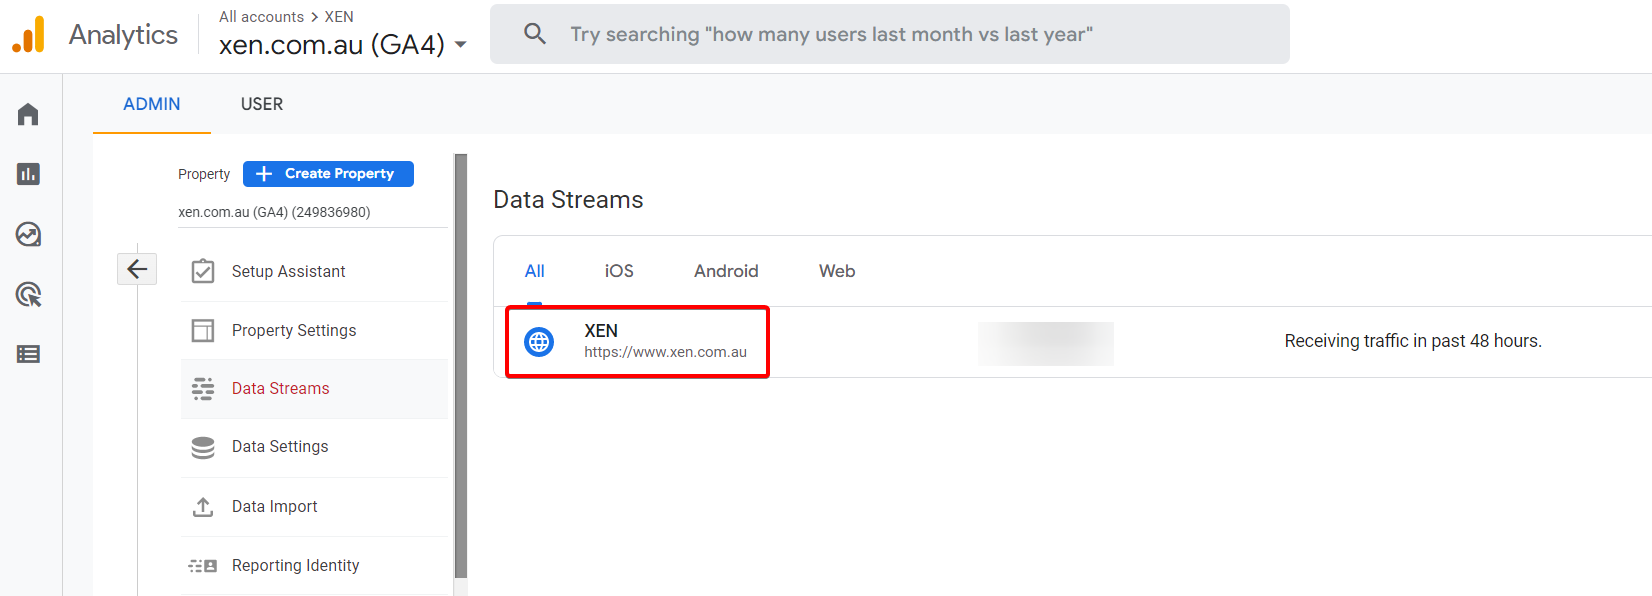The height and width of the screenshot is (596, 1652).
Task: Click the Google Analytics logo
Action: pyautogui.click(x=29, y=35)
